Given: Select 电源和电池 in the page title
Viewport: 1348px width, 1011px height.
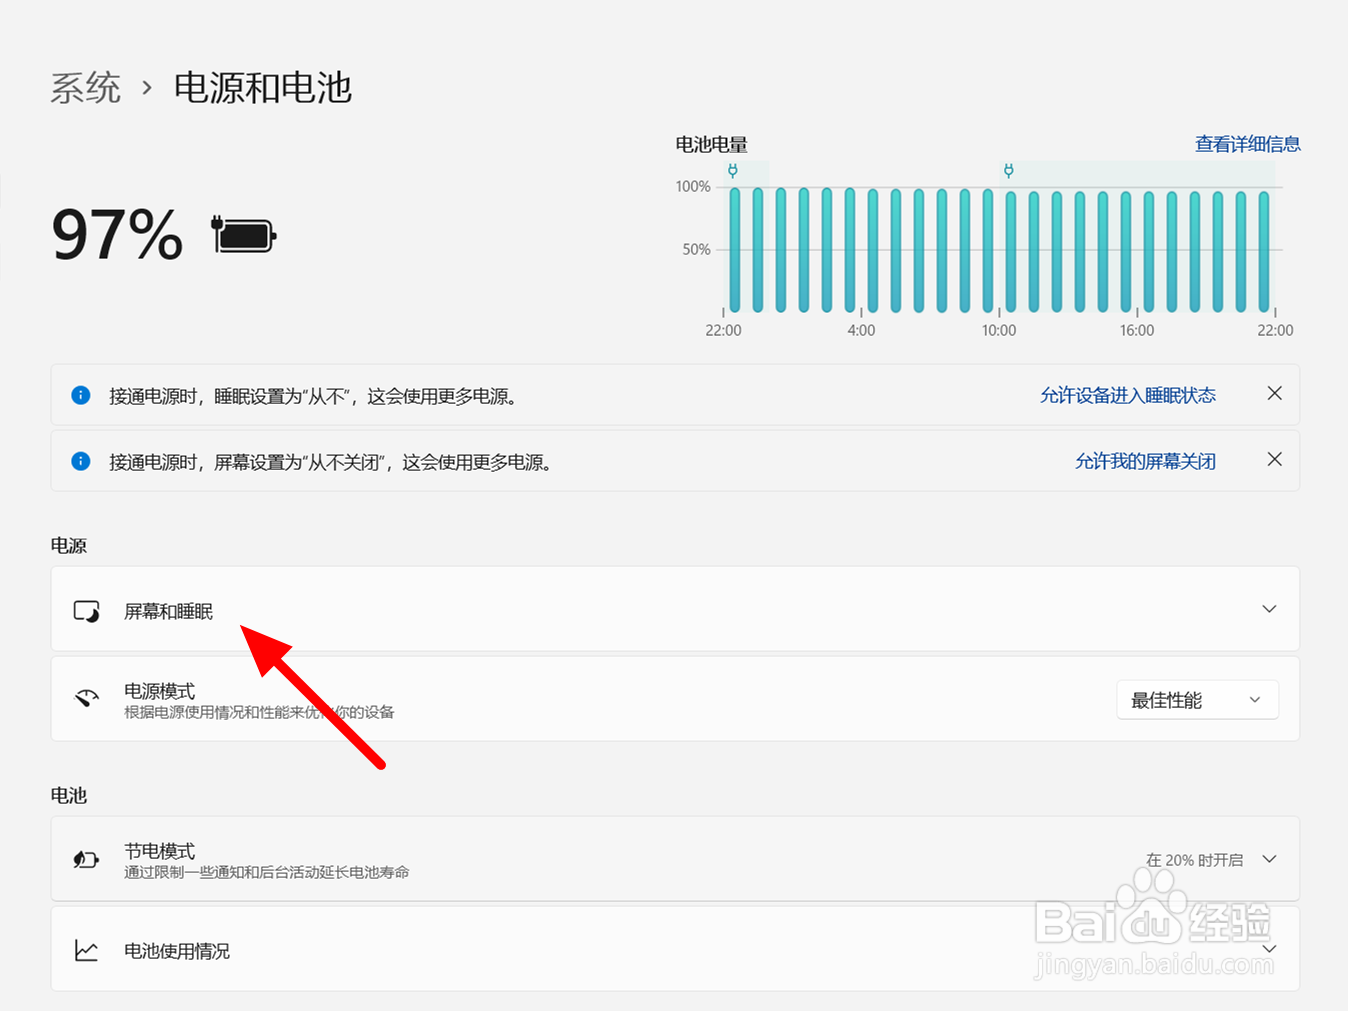Looking at the screenshot, I should tap(262, 88).
